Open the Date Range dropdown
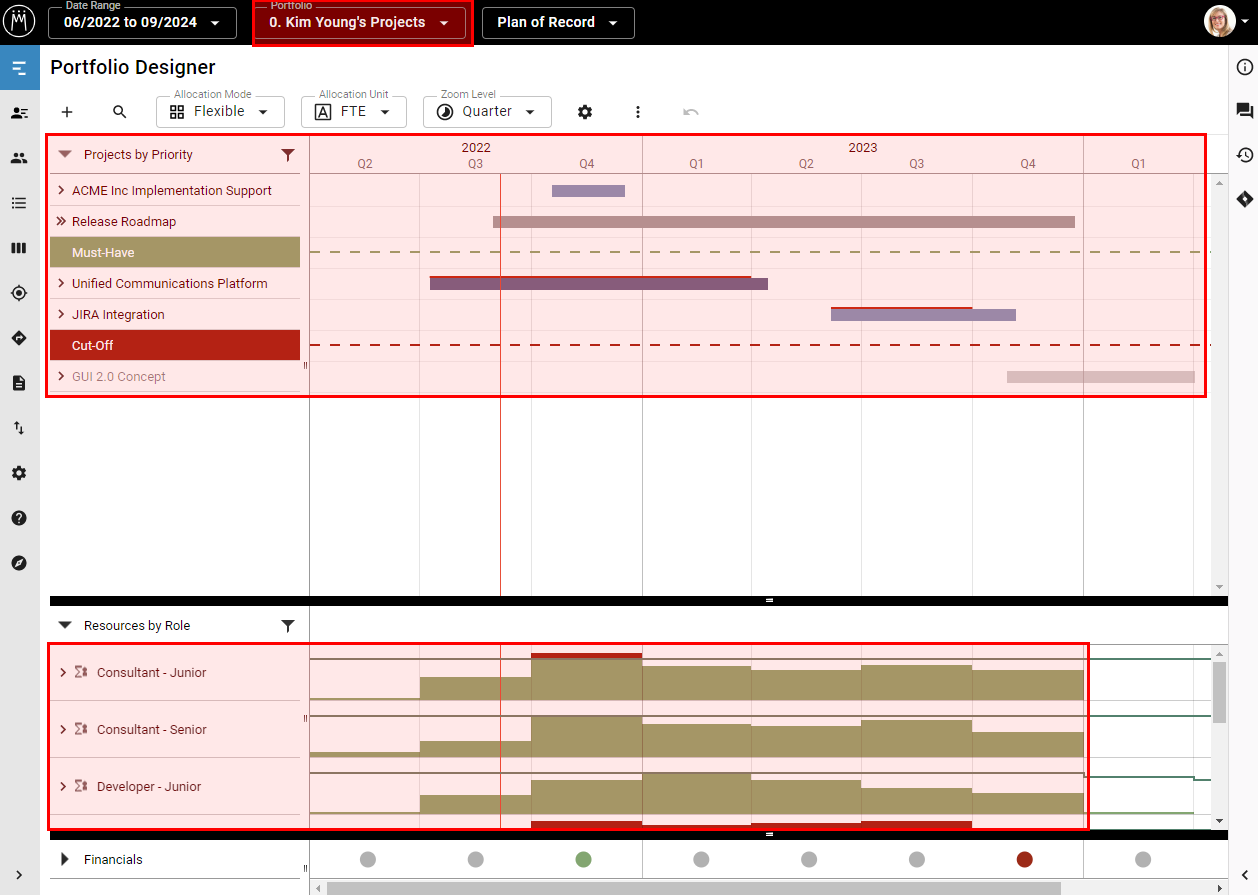Screen dimensions: 1258x895 tap(142, 22)
